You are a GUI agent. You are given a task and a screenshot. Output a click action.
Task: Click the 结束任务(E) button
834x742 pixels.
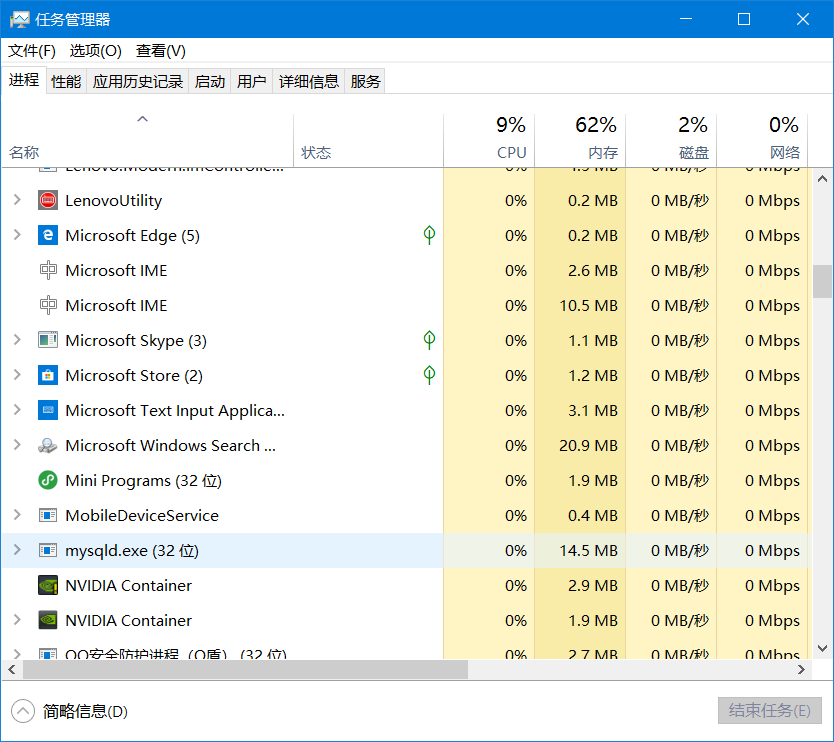click(x=770, y=711)
